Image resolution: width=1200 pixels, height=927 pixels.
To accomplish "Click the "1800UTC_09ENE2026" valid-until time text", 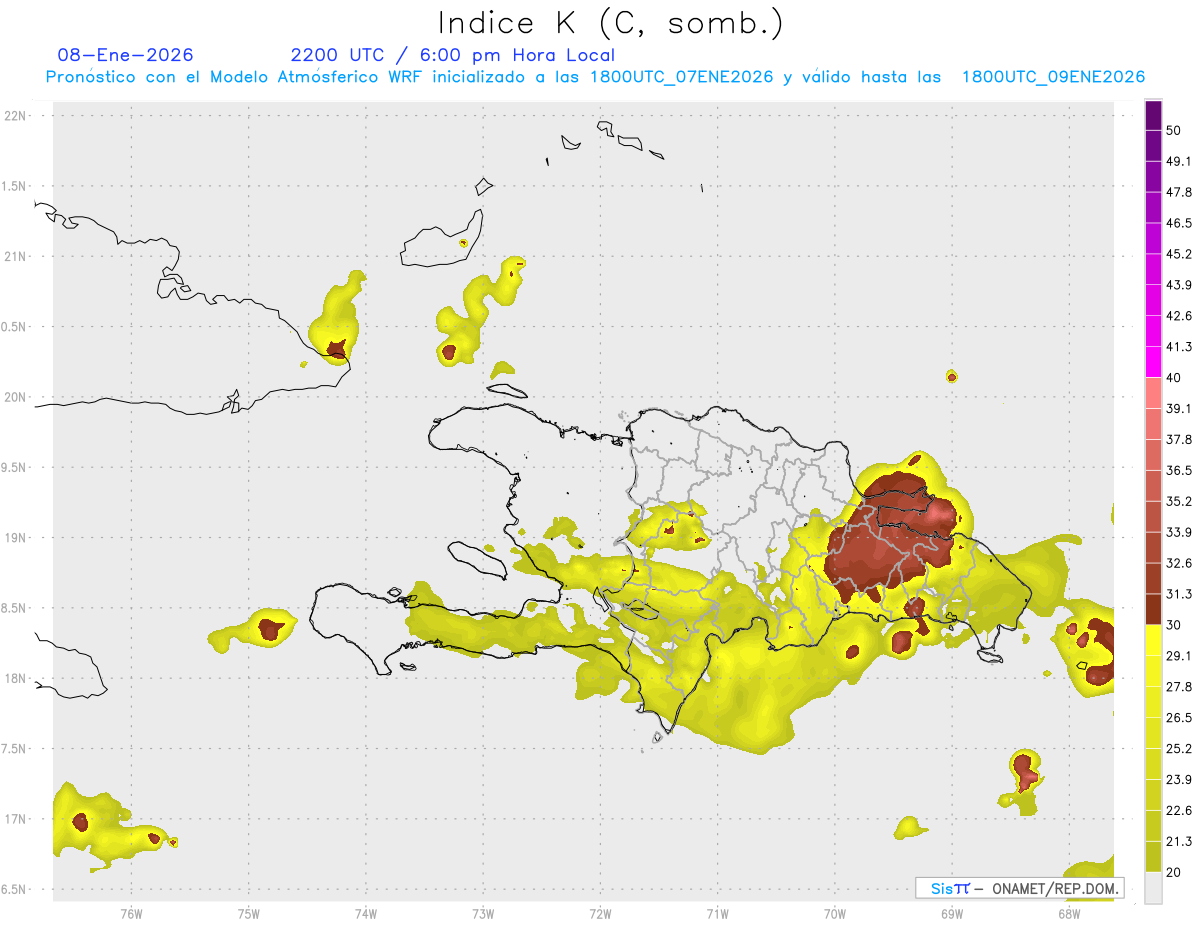I will tap(1053, 77).
